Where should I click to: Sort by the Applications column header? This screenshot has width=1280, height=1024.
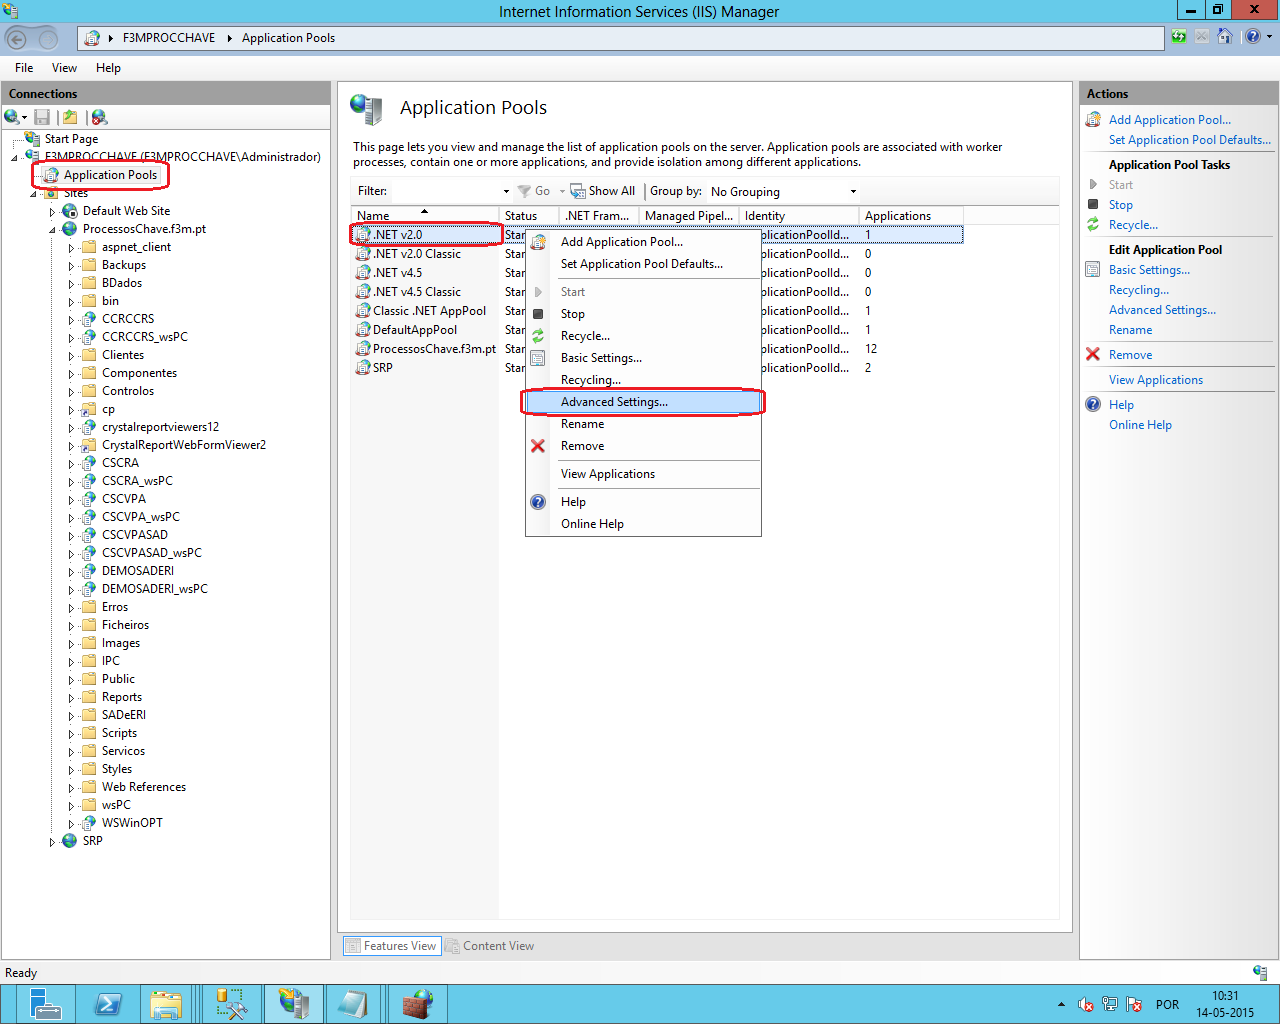[x=911, y=216]
